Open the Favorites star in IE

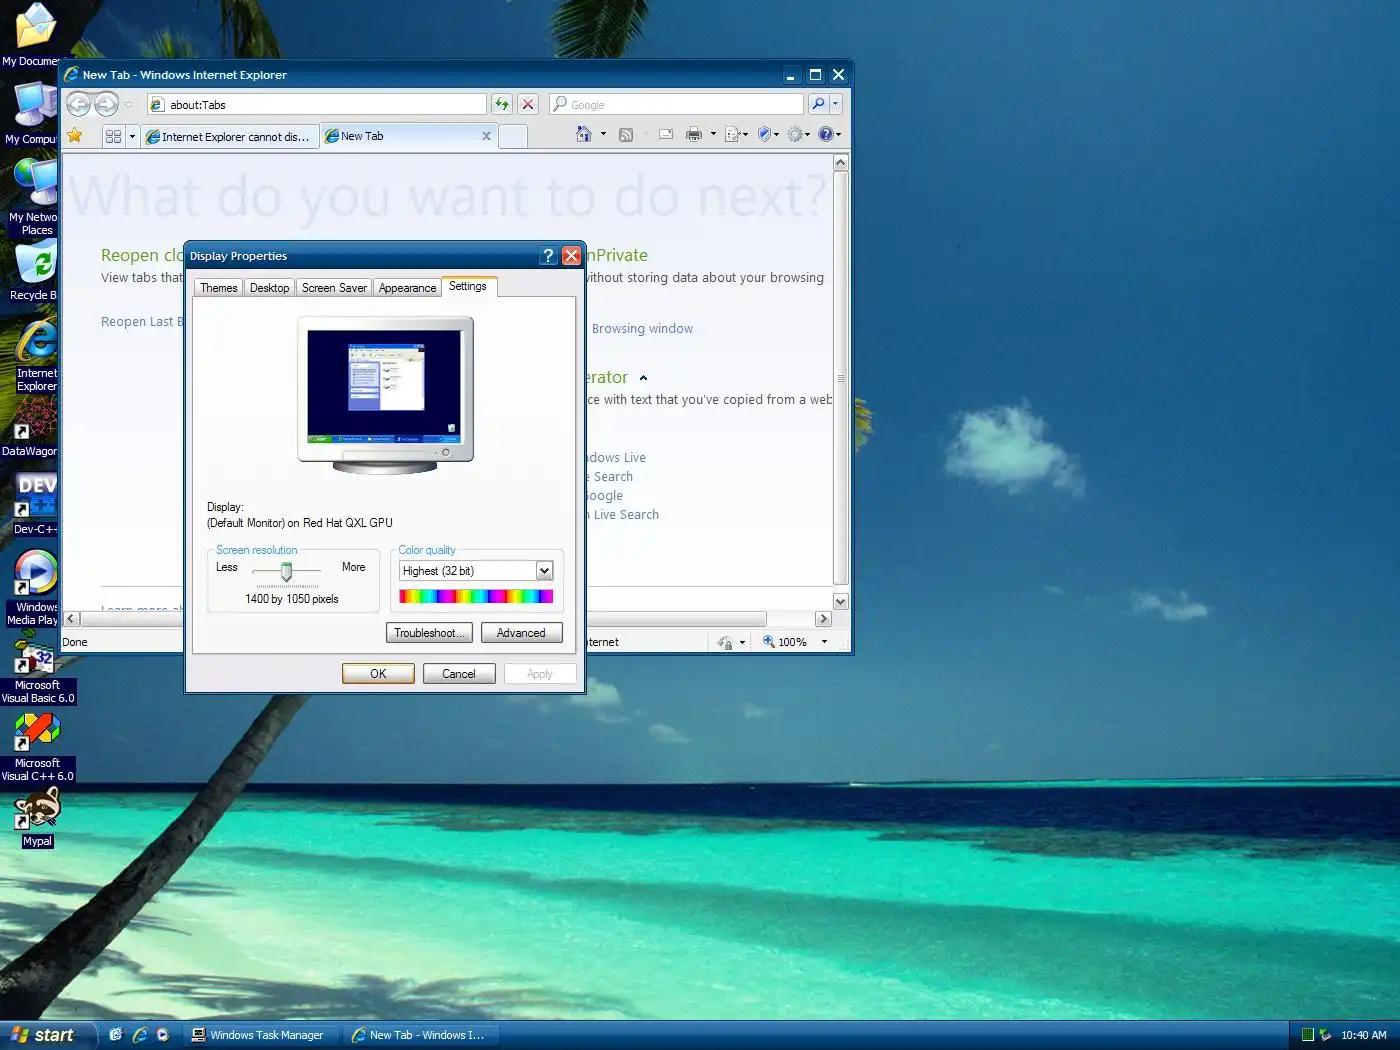[75, 136]
